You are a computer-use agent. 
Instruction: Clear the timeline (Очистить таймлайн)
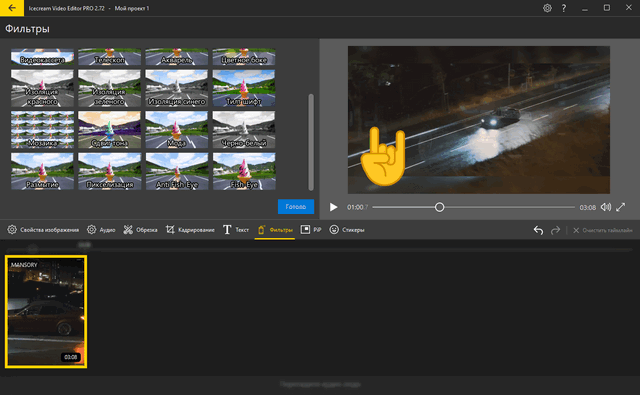pos(602,230)
